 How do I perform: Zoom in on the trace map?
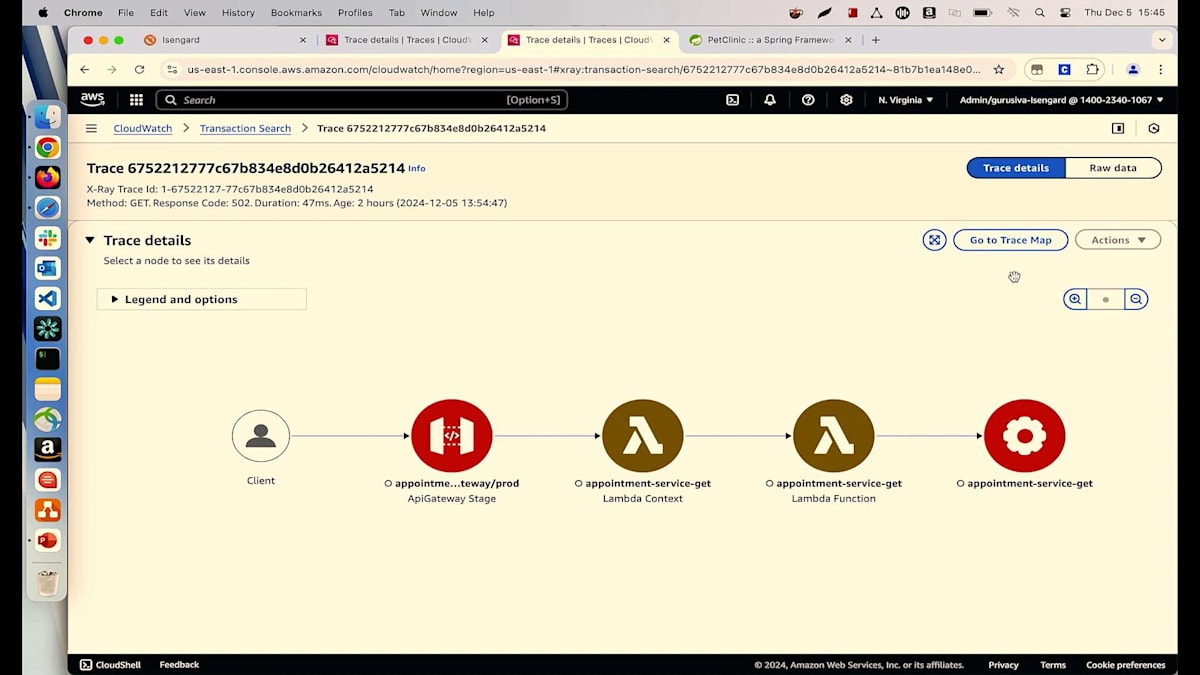(1075, 299)
